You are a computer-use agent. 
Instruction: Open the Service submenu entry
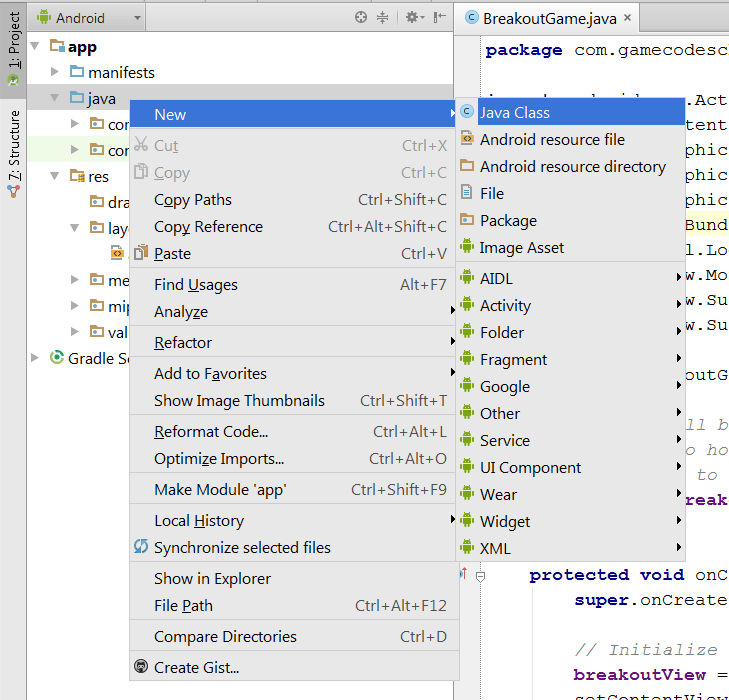(570, 440)
